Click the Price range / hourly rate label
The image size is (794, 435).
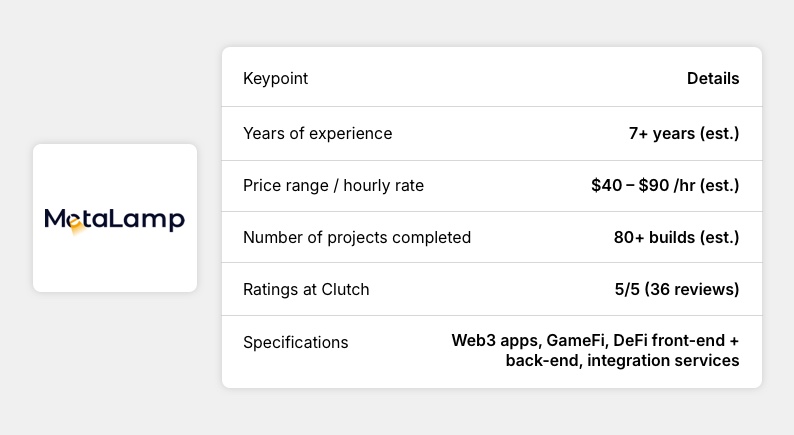[x=333, y=186]
